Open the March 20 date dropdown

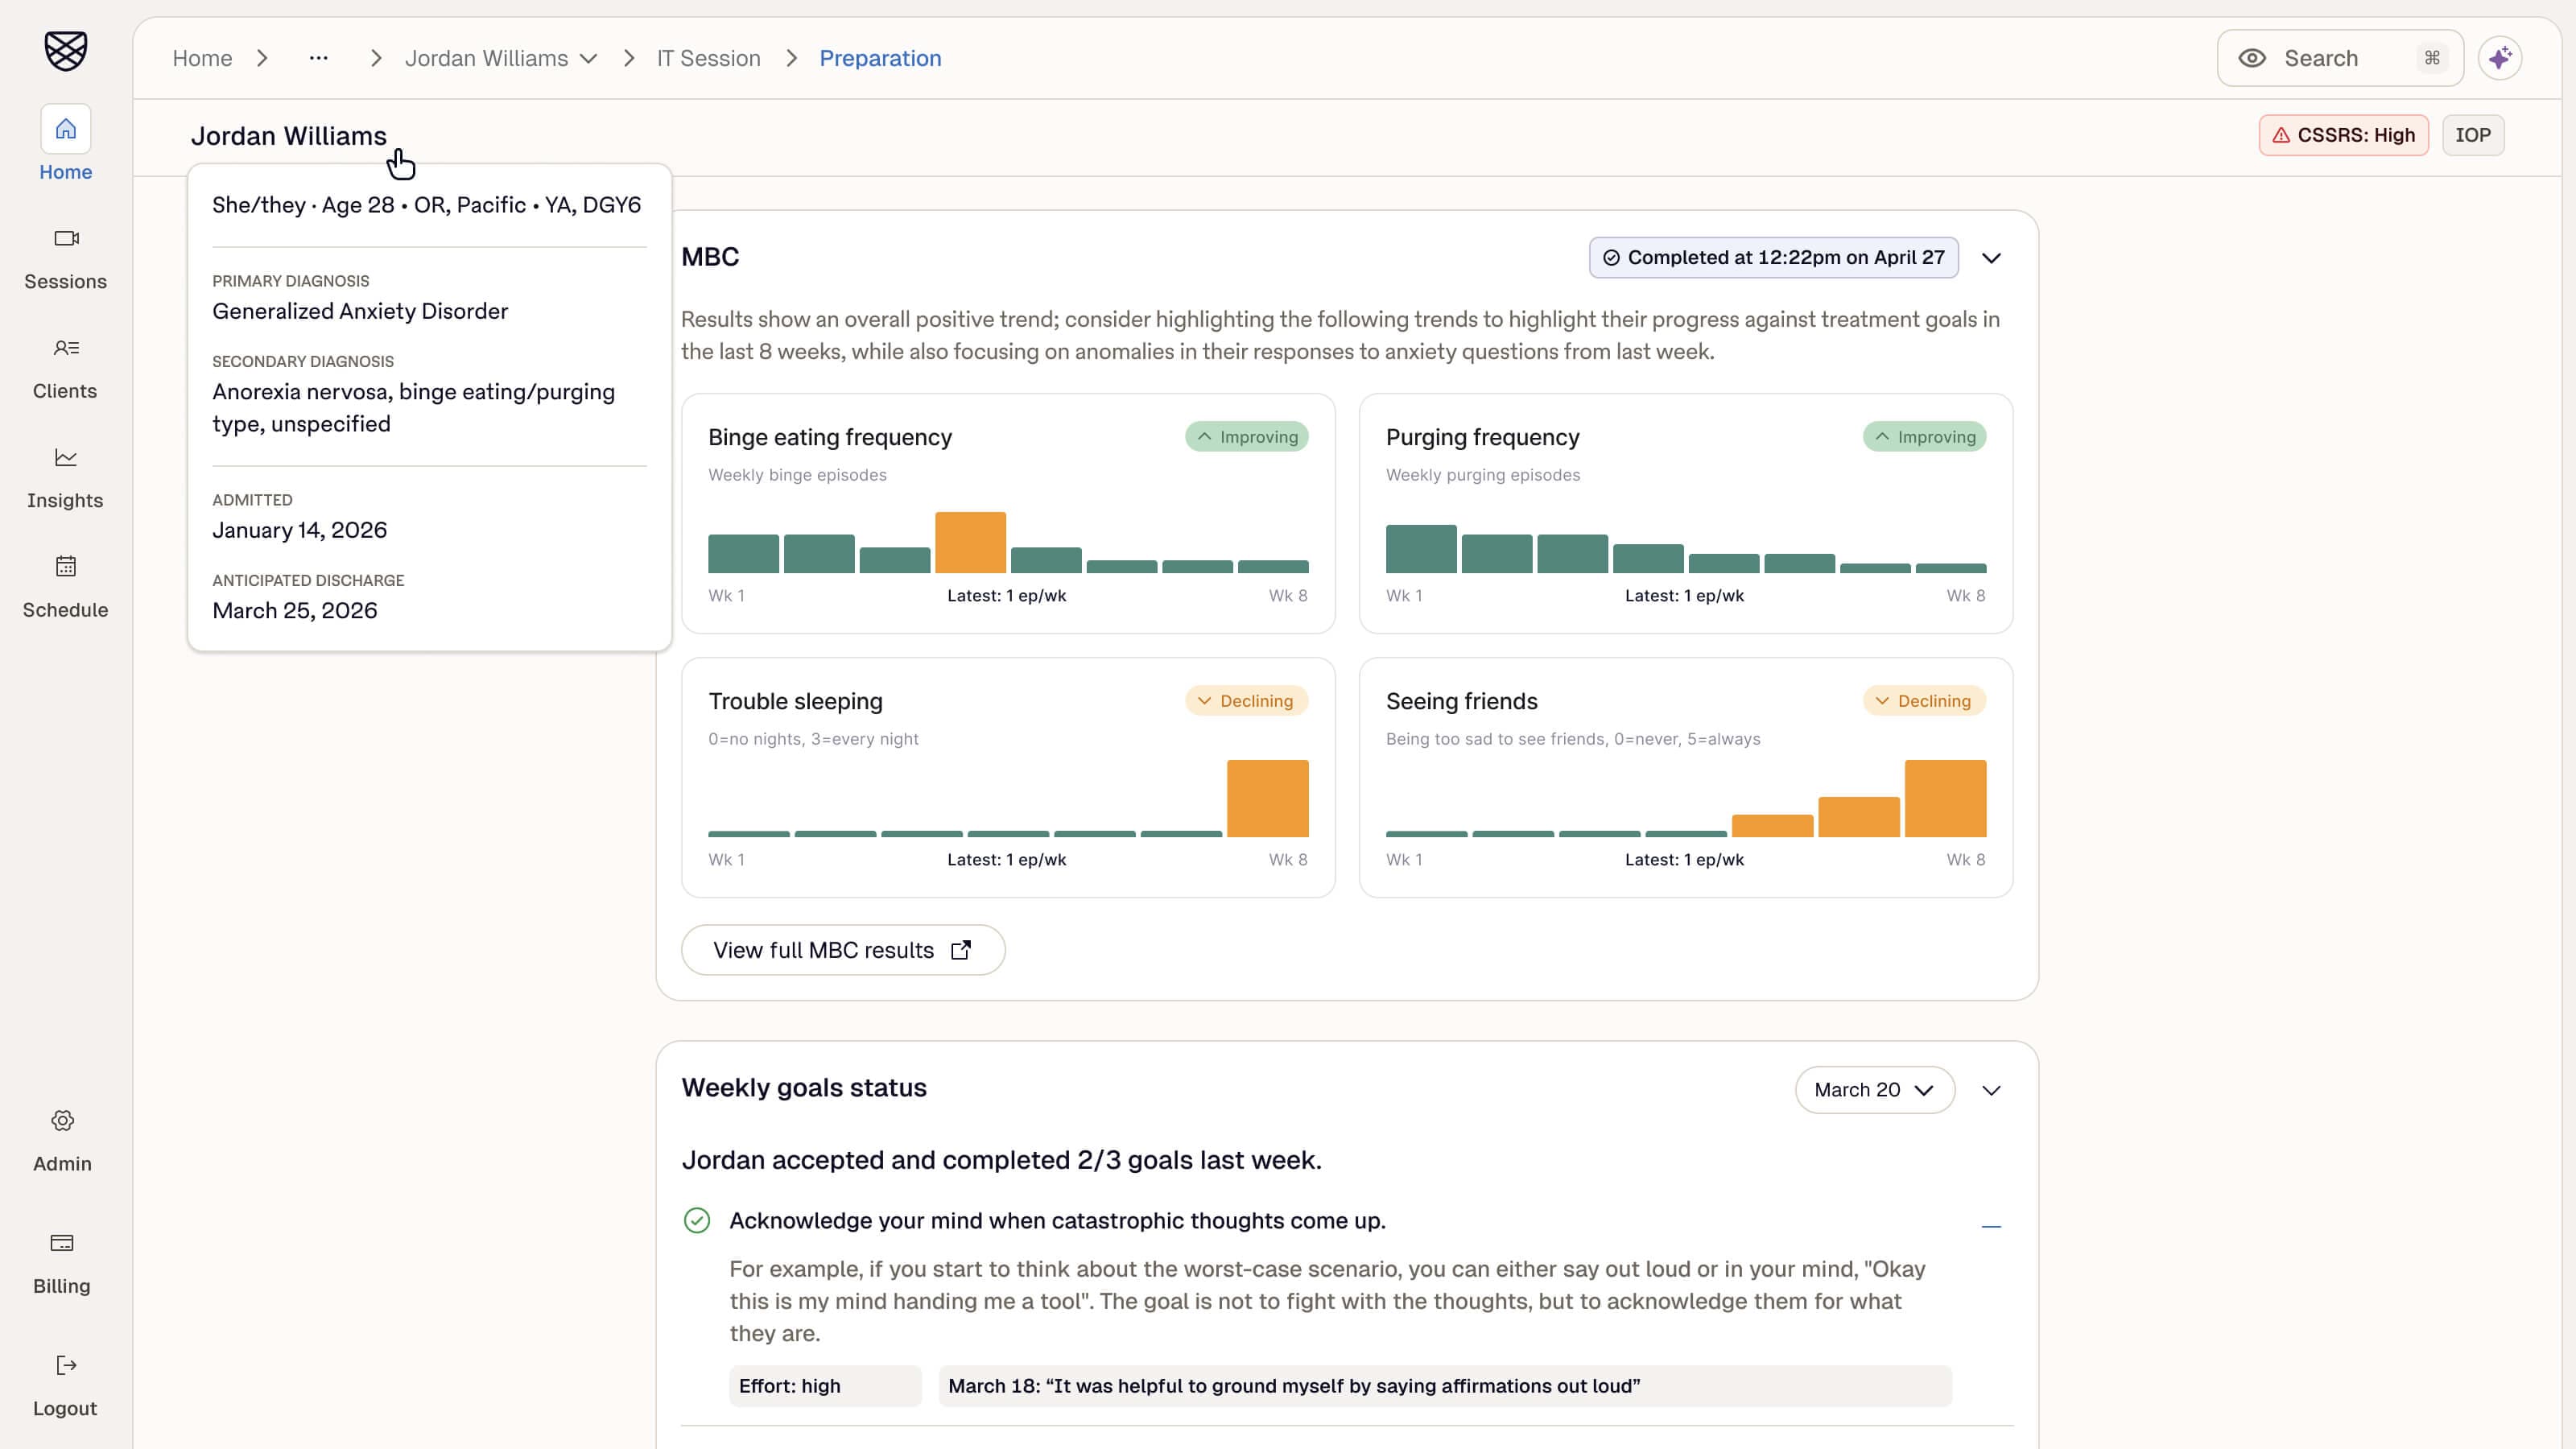pyautogui.click(x=1874, y=1090)
